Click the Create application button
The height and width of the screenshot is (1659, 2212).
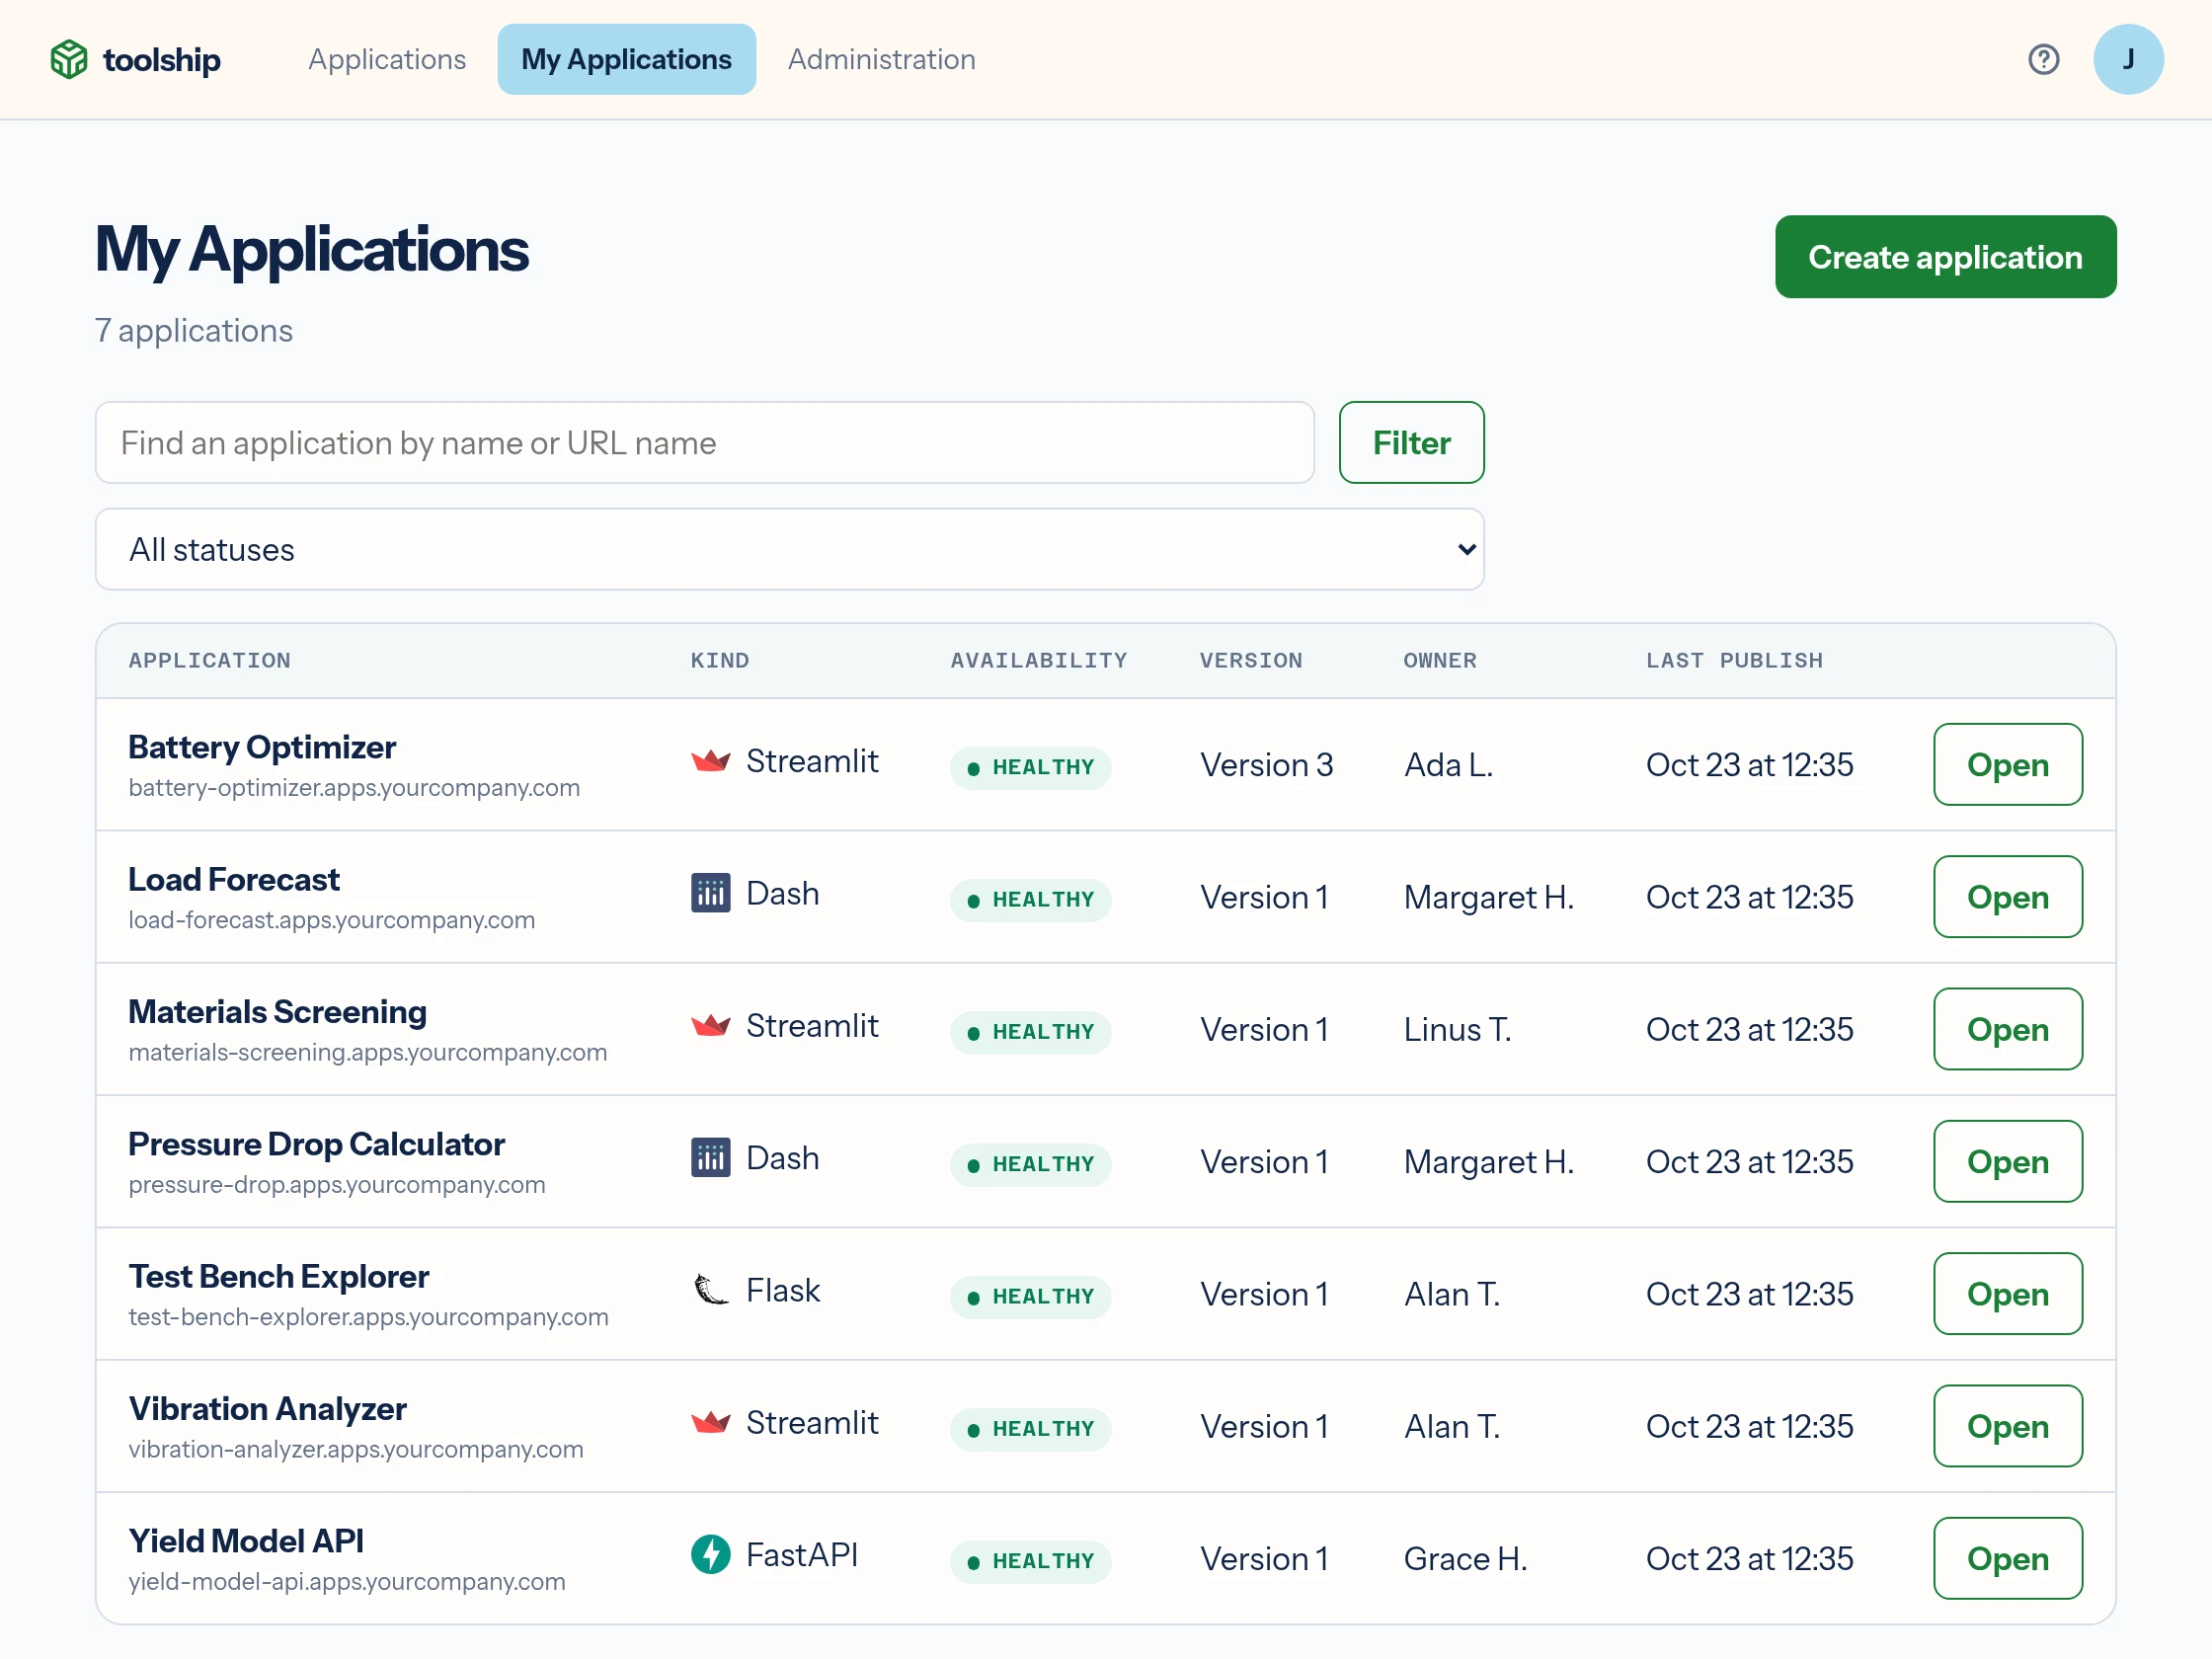coord(1945,257)
